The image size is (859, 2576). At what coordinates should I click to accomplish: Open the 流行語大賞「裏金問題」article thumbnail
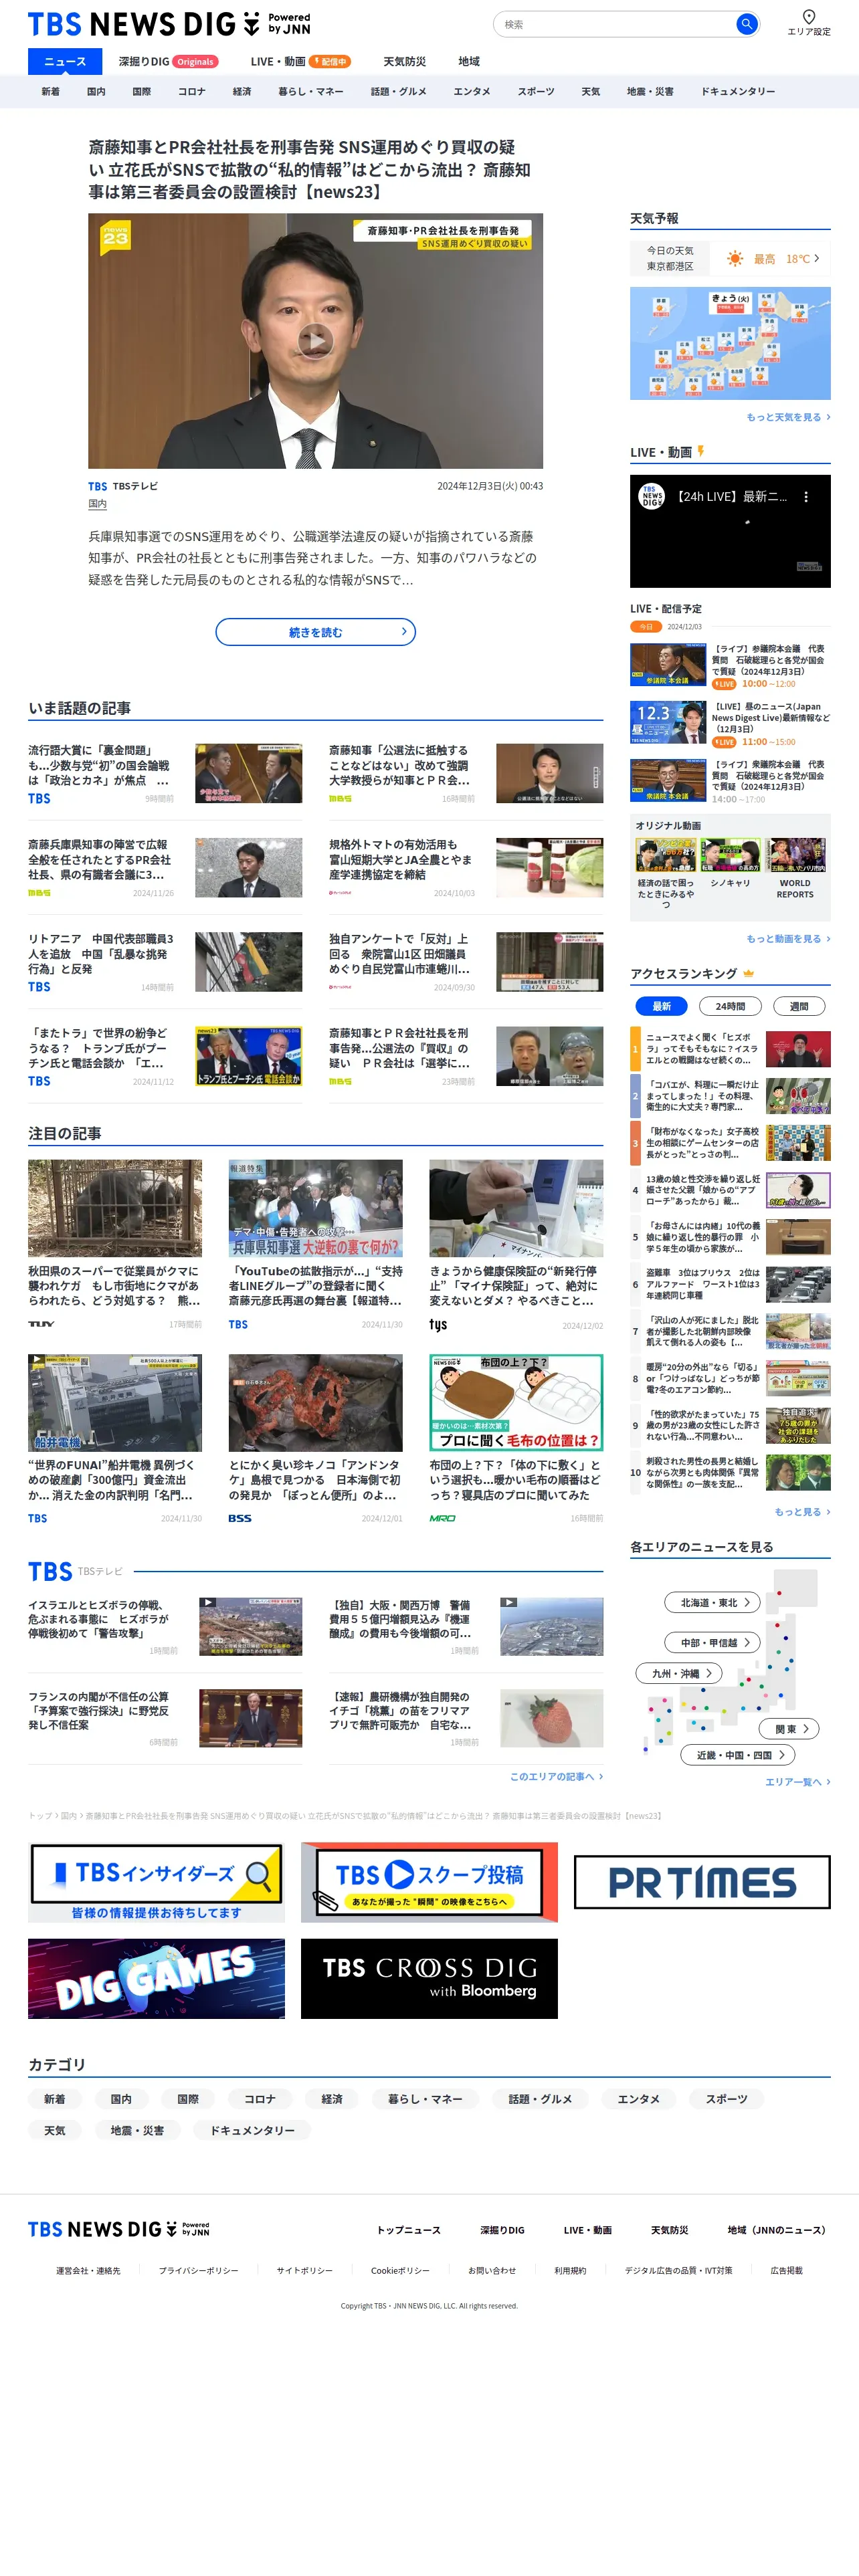point(248,773)
